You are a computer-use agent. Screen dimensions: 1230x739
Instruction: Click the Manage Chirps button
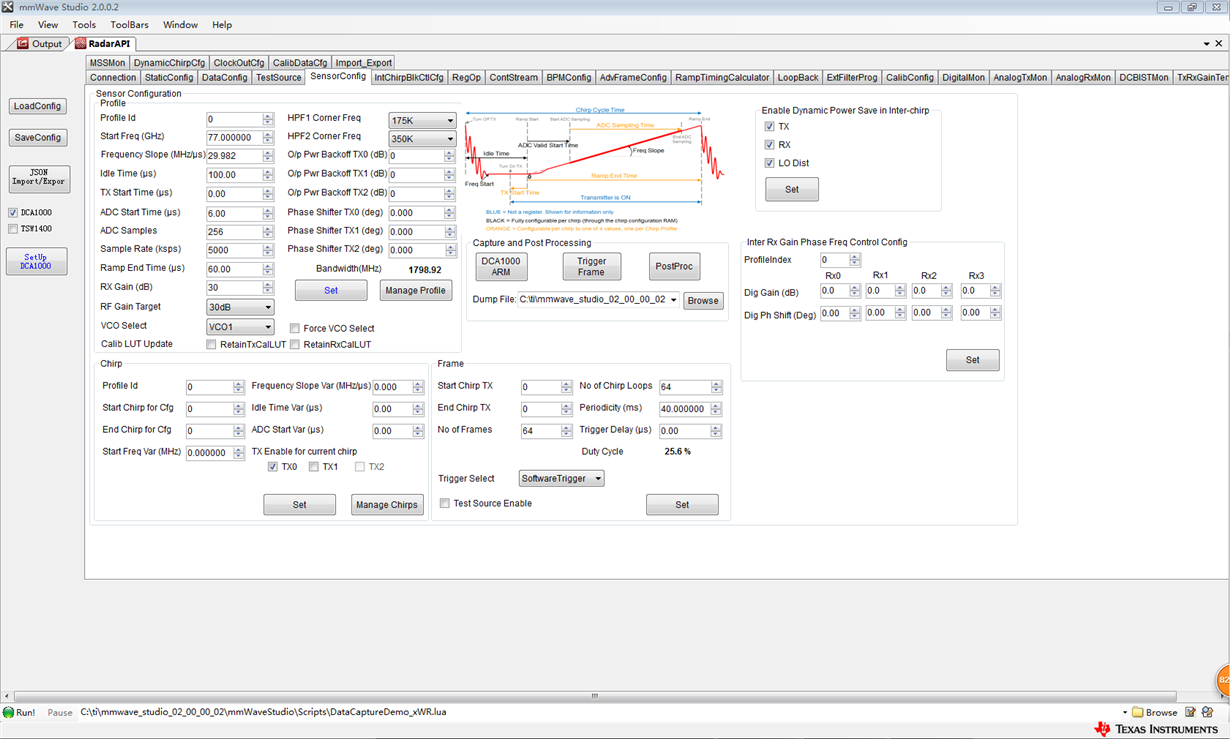pyautogui.click(x=387, y=505)
